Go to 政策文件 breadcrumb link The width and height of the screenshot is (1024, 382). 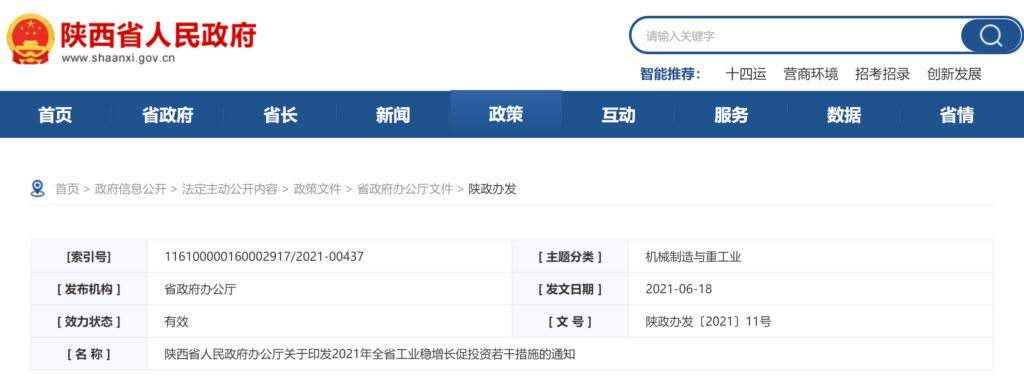pos(317,189)
